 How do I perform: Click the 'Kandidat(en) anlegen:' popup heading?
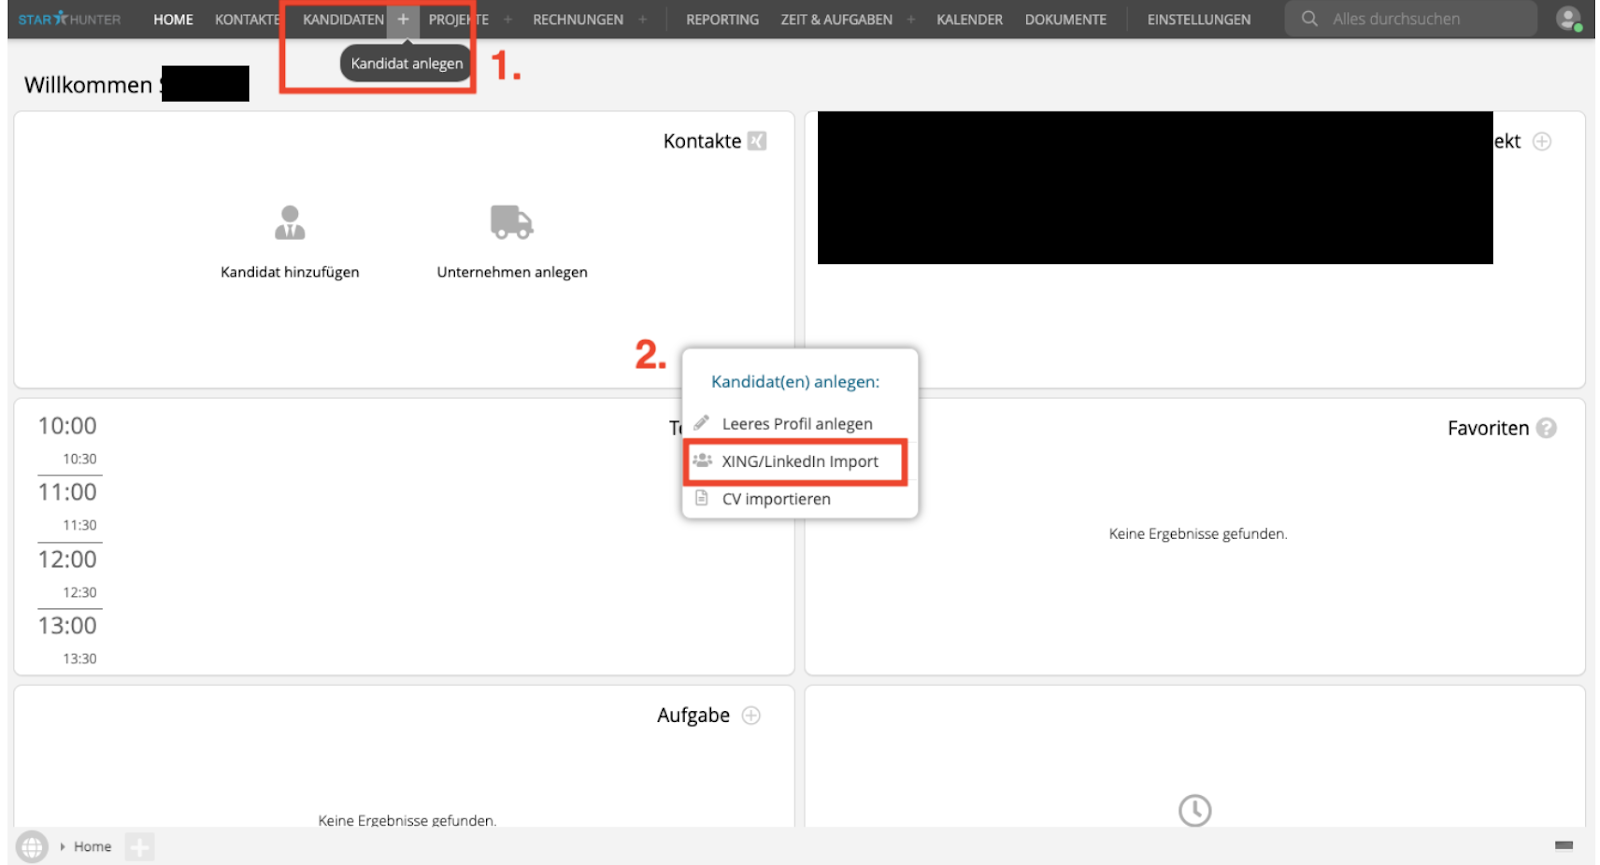tap(795, 382)
